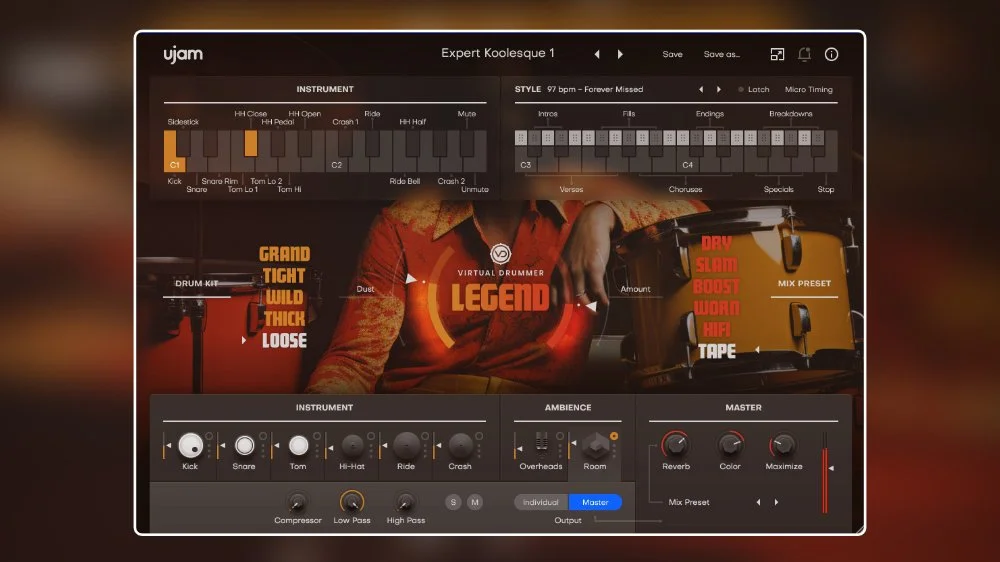
Task: Click the Save button
Action: click(672, 54)
